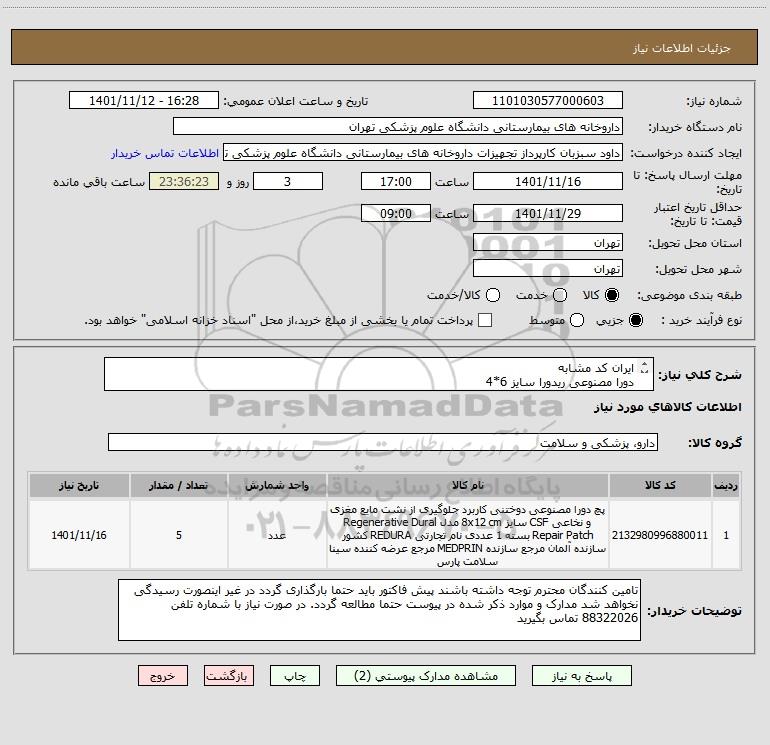
Task: Click the announcement date field 1401/11/12 - 16:28
Action: [x=144, y=101]
